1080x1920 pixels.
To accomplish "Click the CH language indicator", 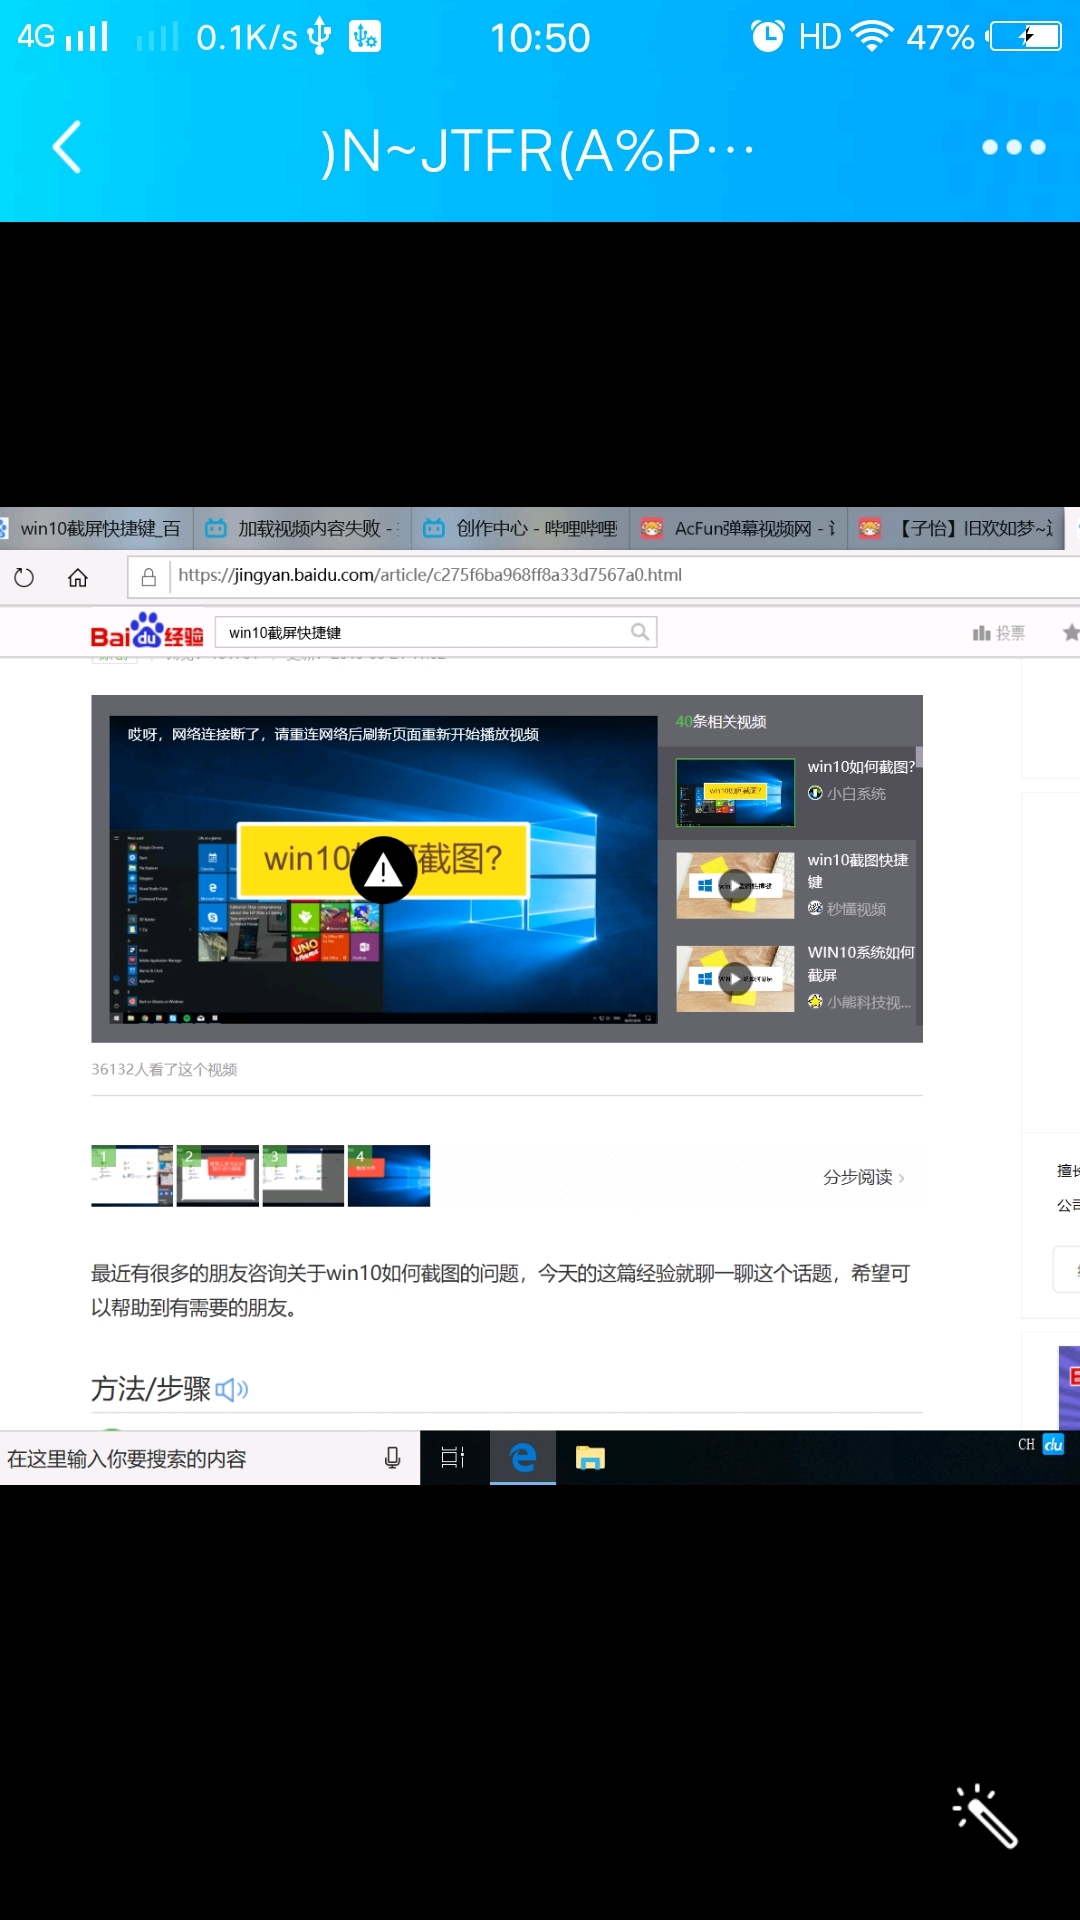I will [x=1026, y=1445].
